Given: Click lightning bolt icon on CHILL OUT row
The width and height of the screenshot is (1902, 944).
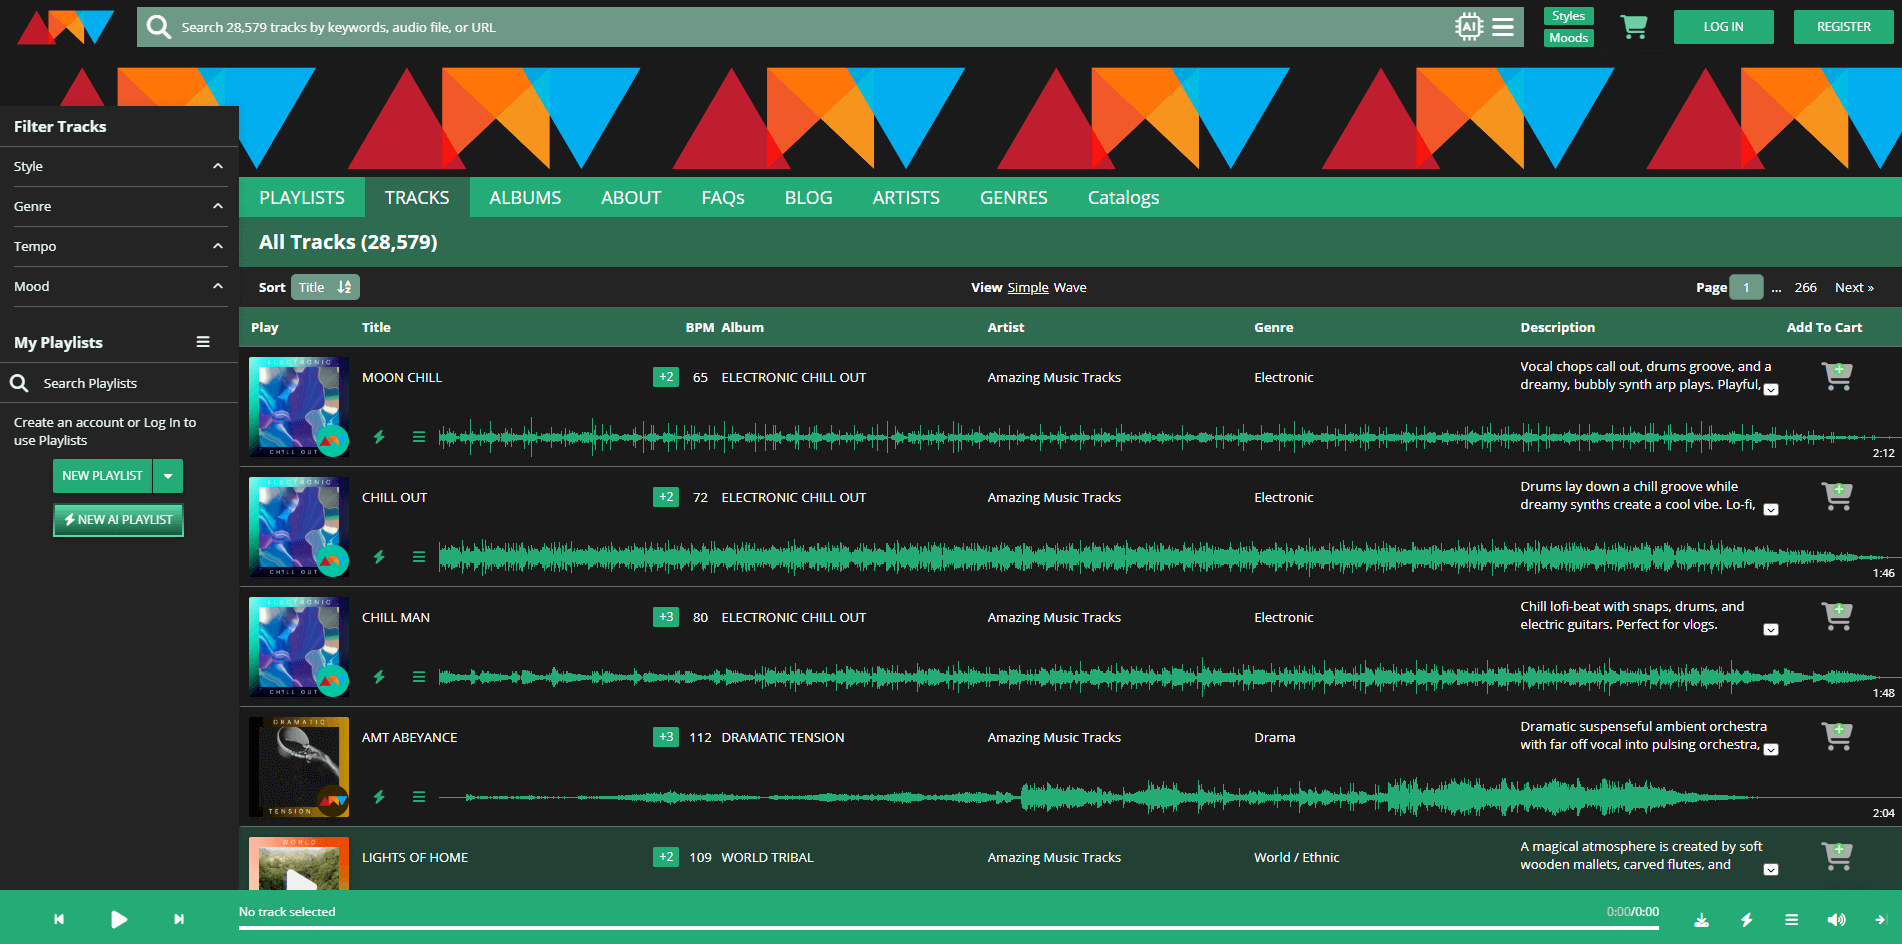Looking at the screenshot, I should click(x=379, y=557).
